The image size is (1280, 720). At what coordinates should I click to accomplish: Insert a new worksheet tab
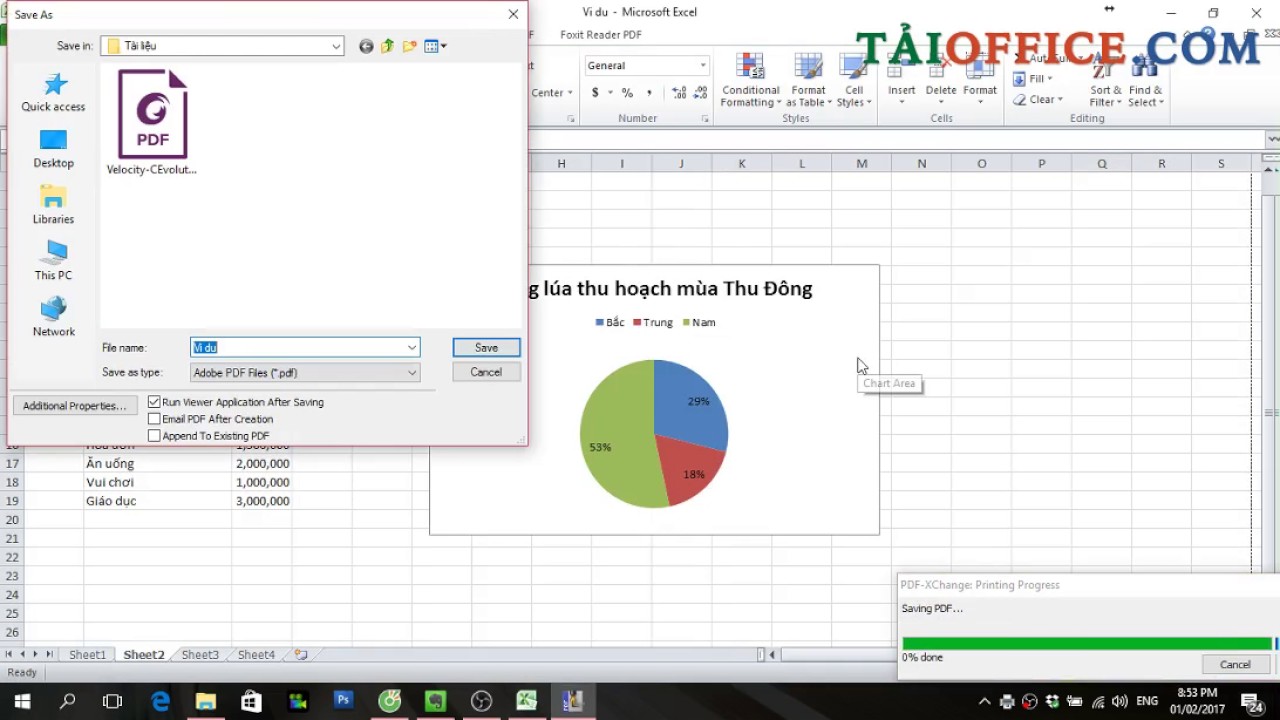[x=301, y=655]
